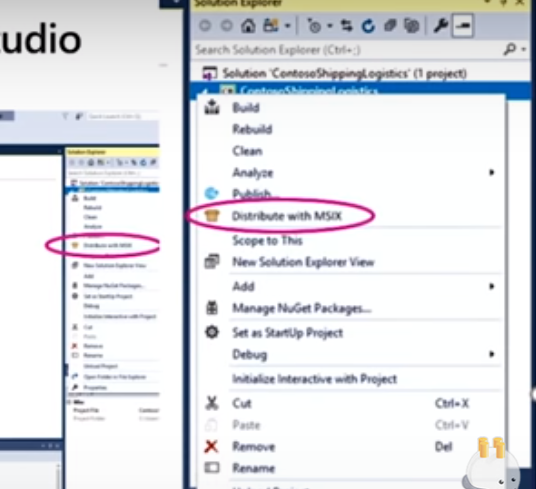Click the Rename icon
The height and width of the screenshot is (489, 536).
pyautogui.click(x=212, y=467)
